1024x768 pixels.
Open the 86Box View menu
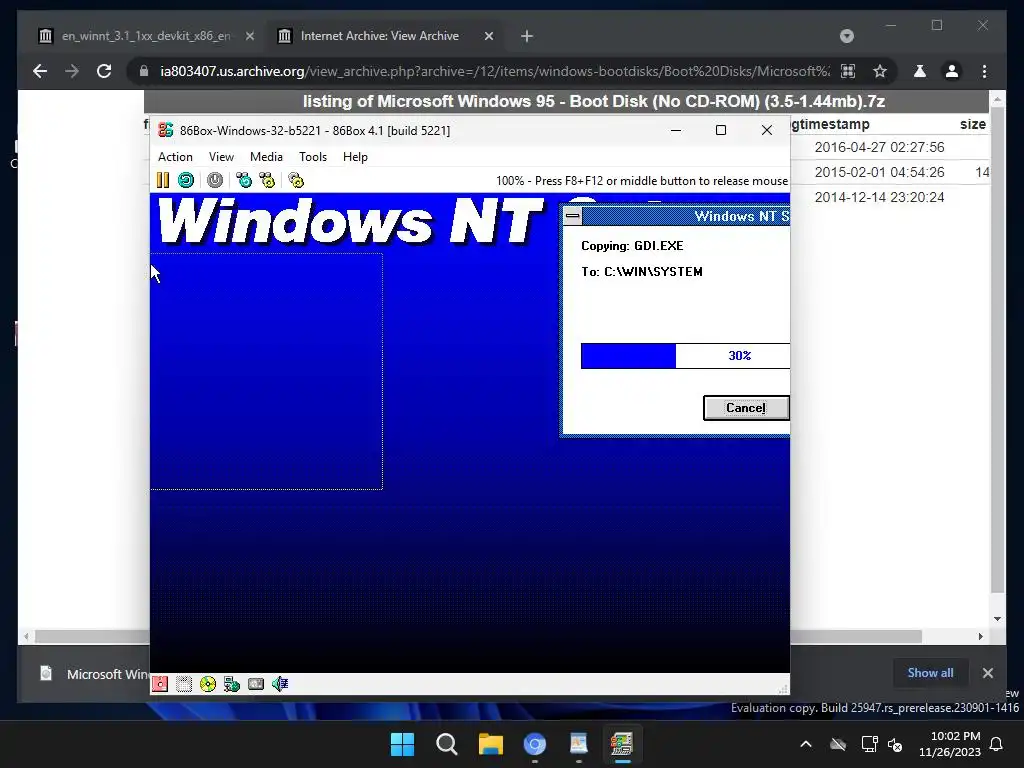pos(221,157)
